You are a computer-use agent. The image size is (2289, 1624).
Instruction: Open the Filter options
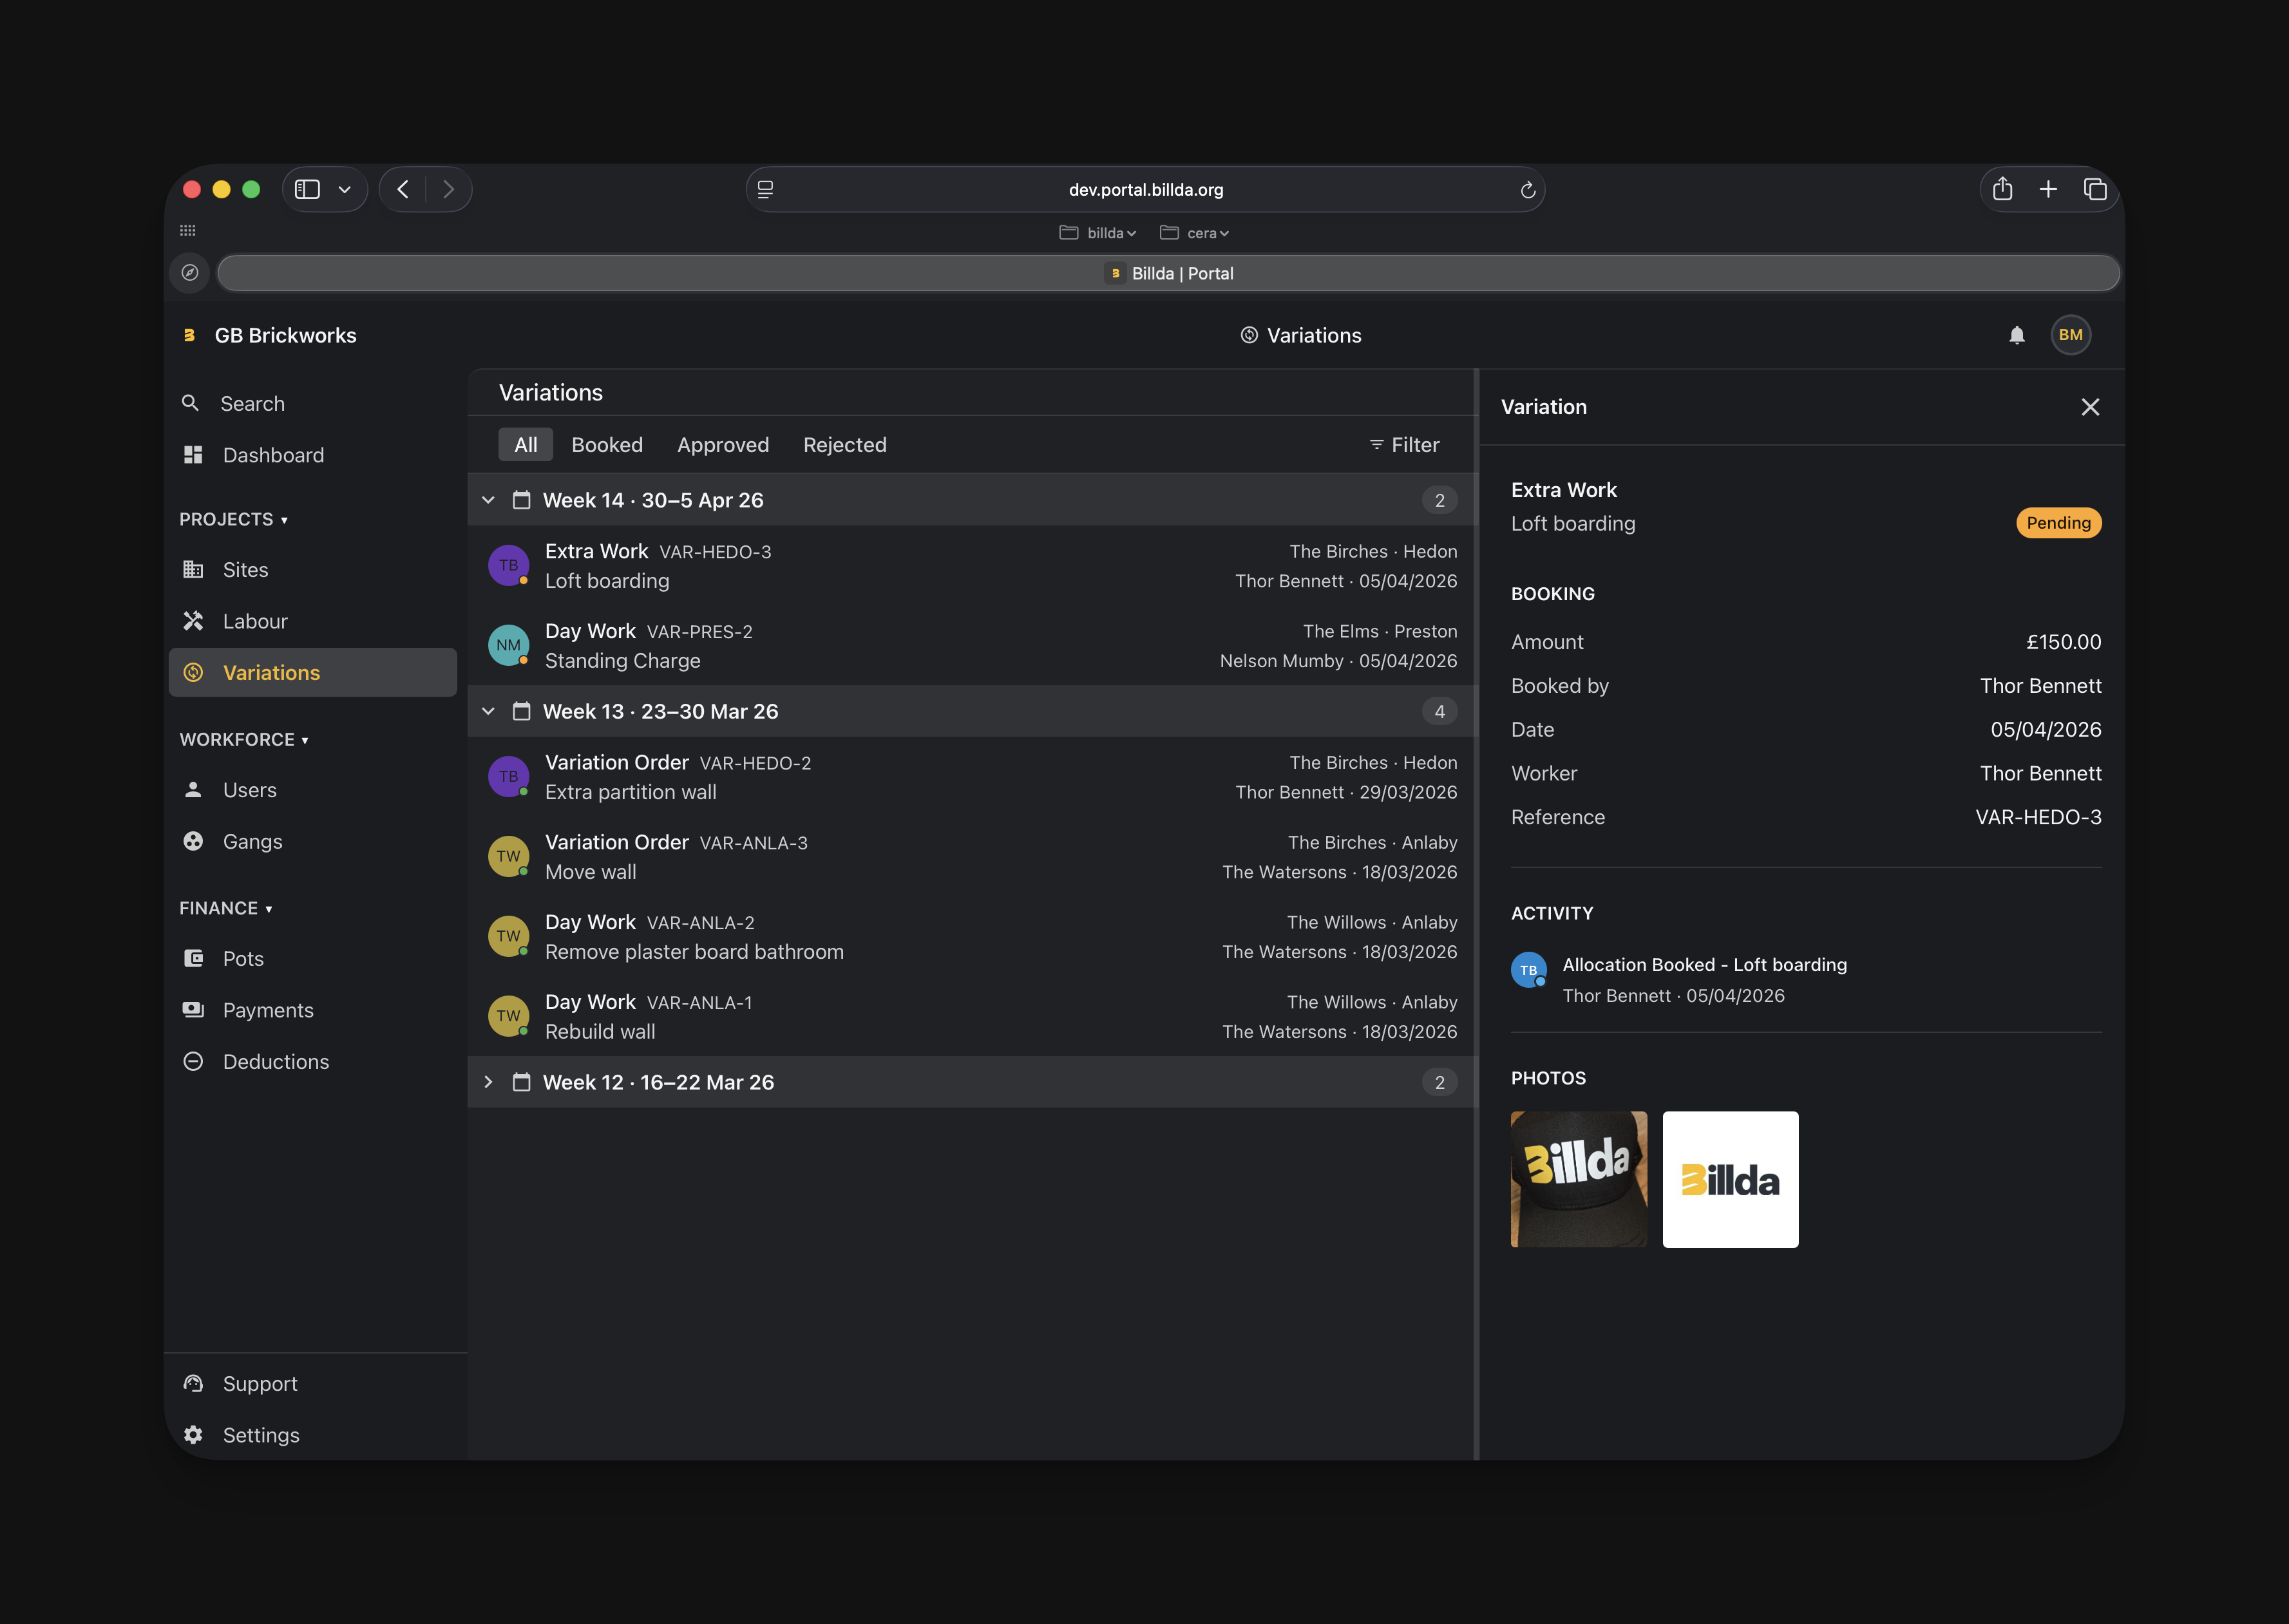tap(1404, 445)
